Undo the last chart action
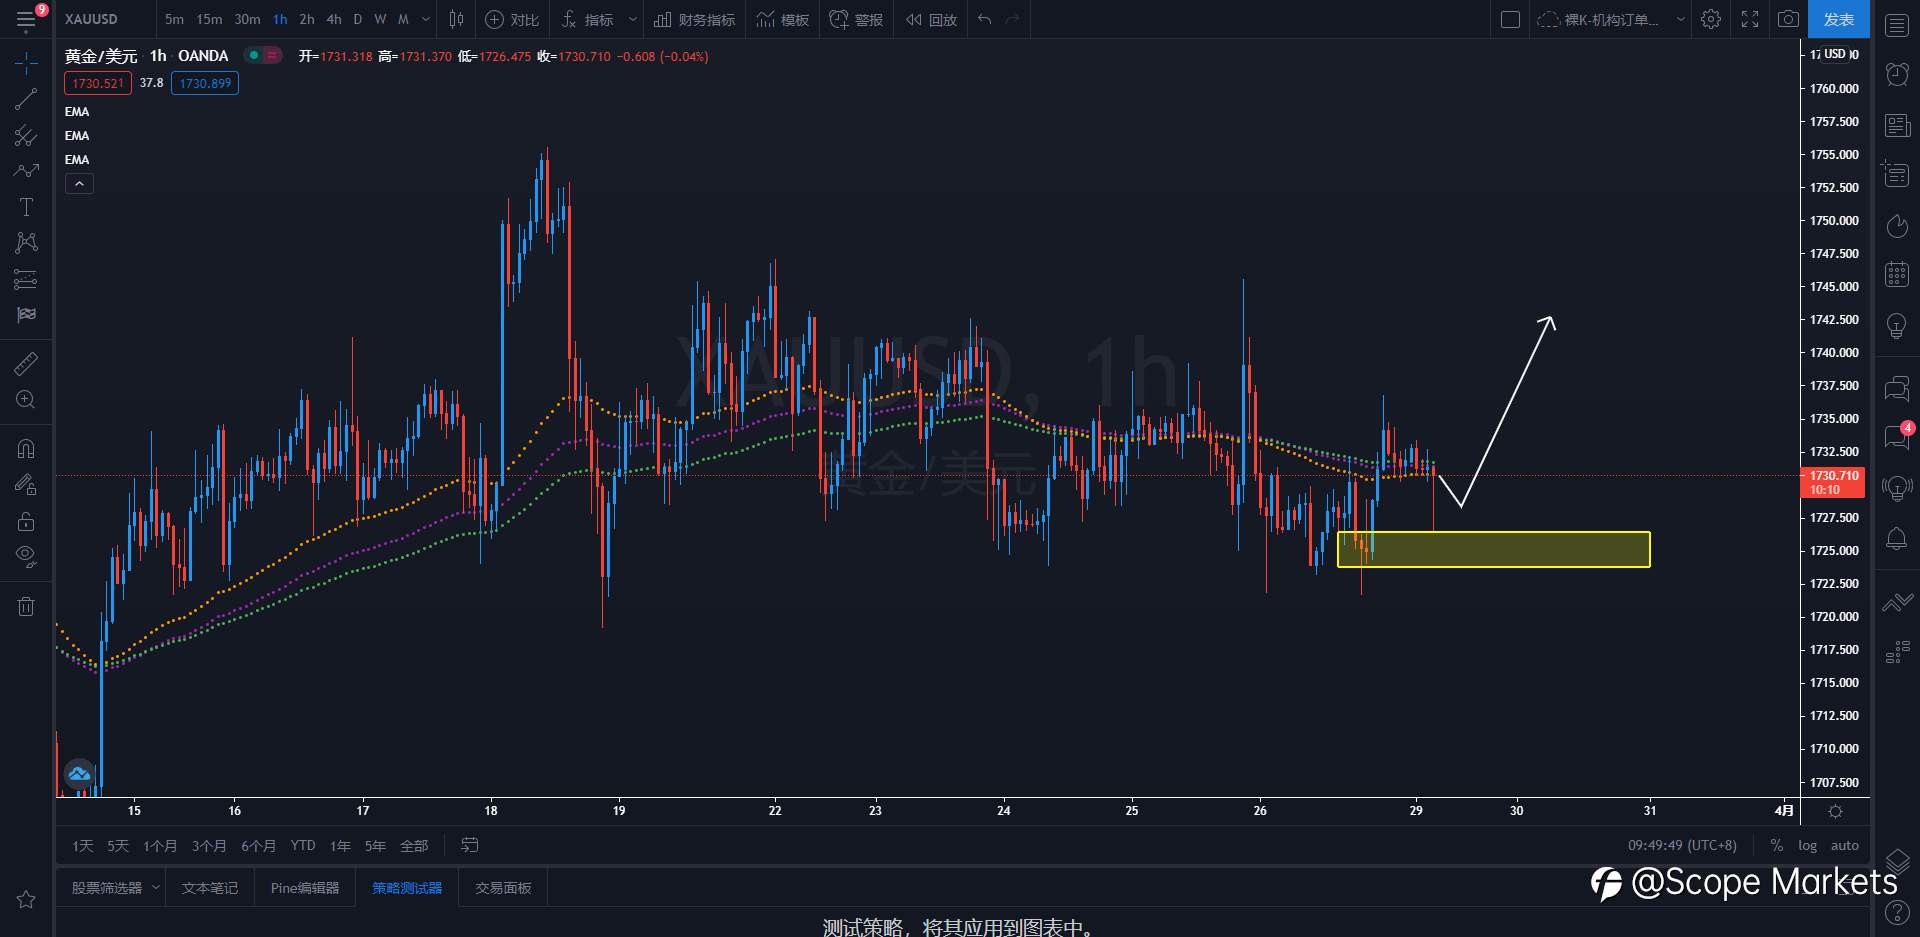The width and height of the screenshot is (1920, 937). [x=985, y=19]
